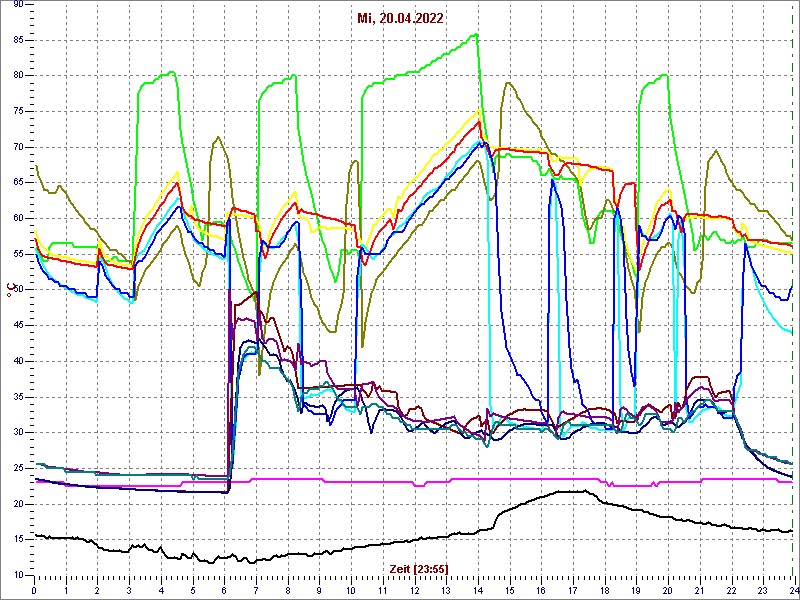This screenshot has width=800, height=600.
Task: Click temperature axis label "75"
Action: point(17,112)
